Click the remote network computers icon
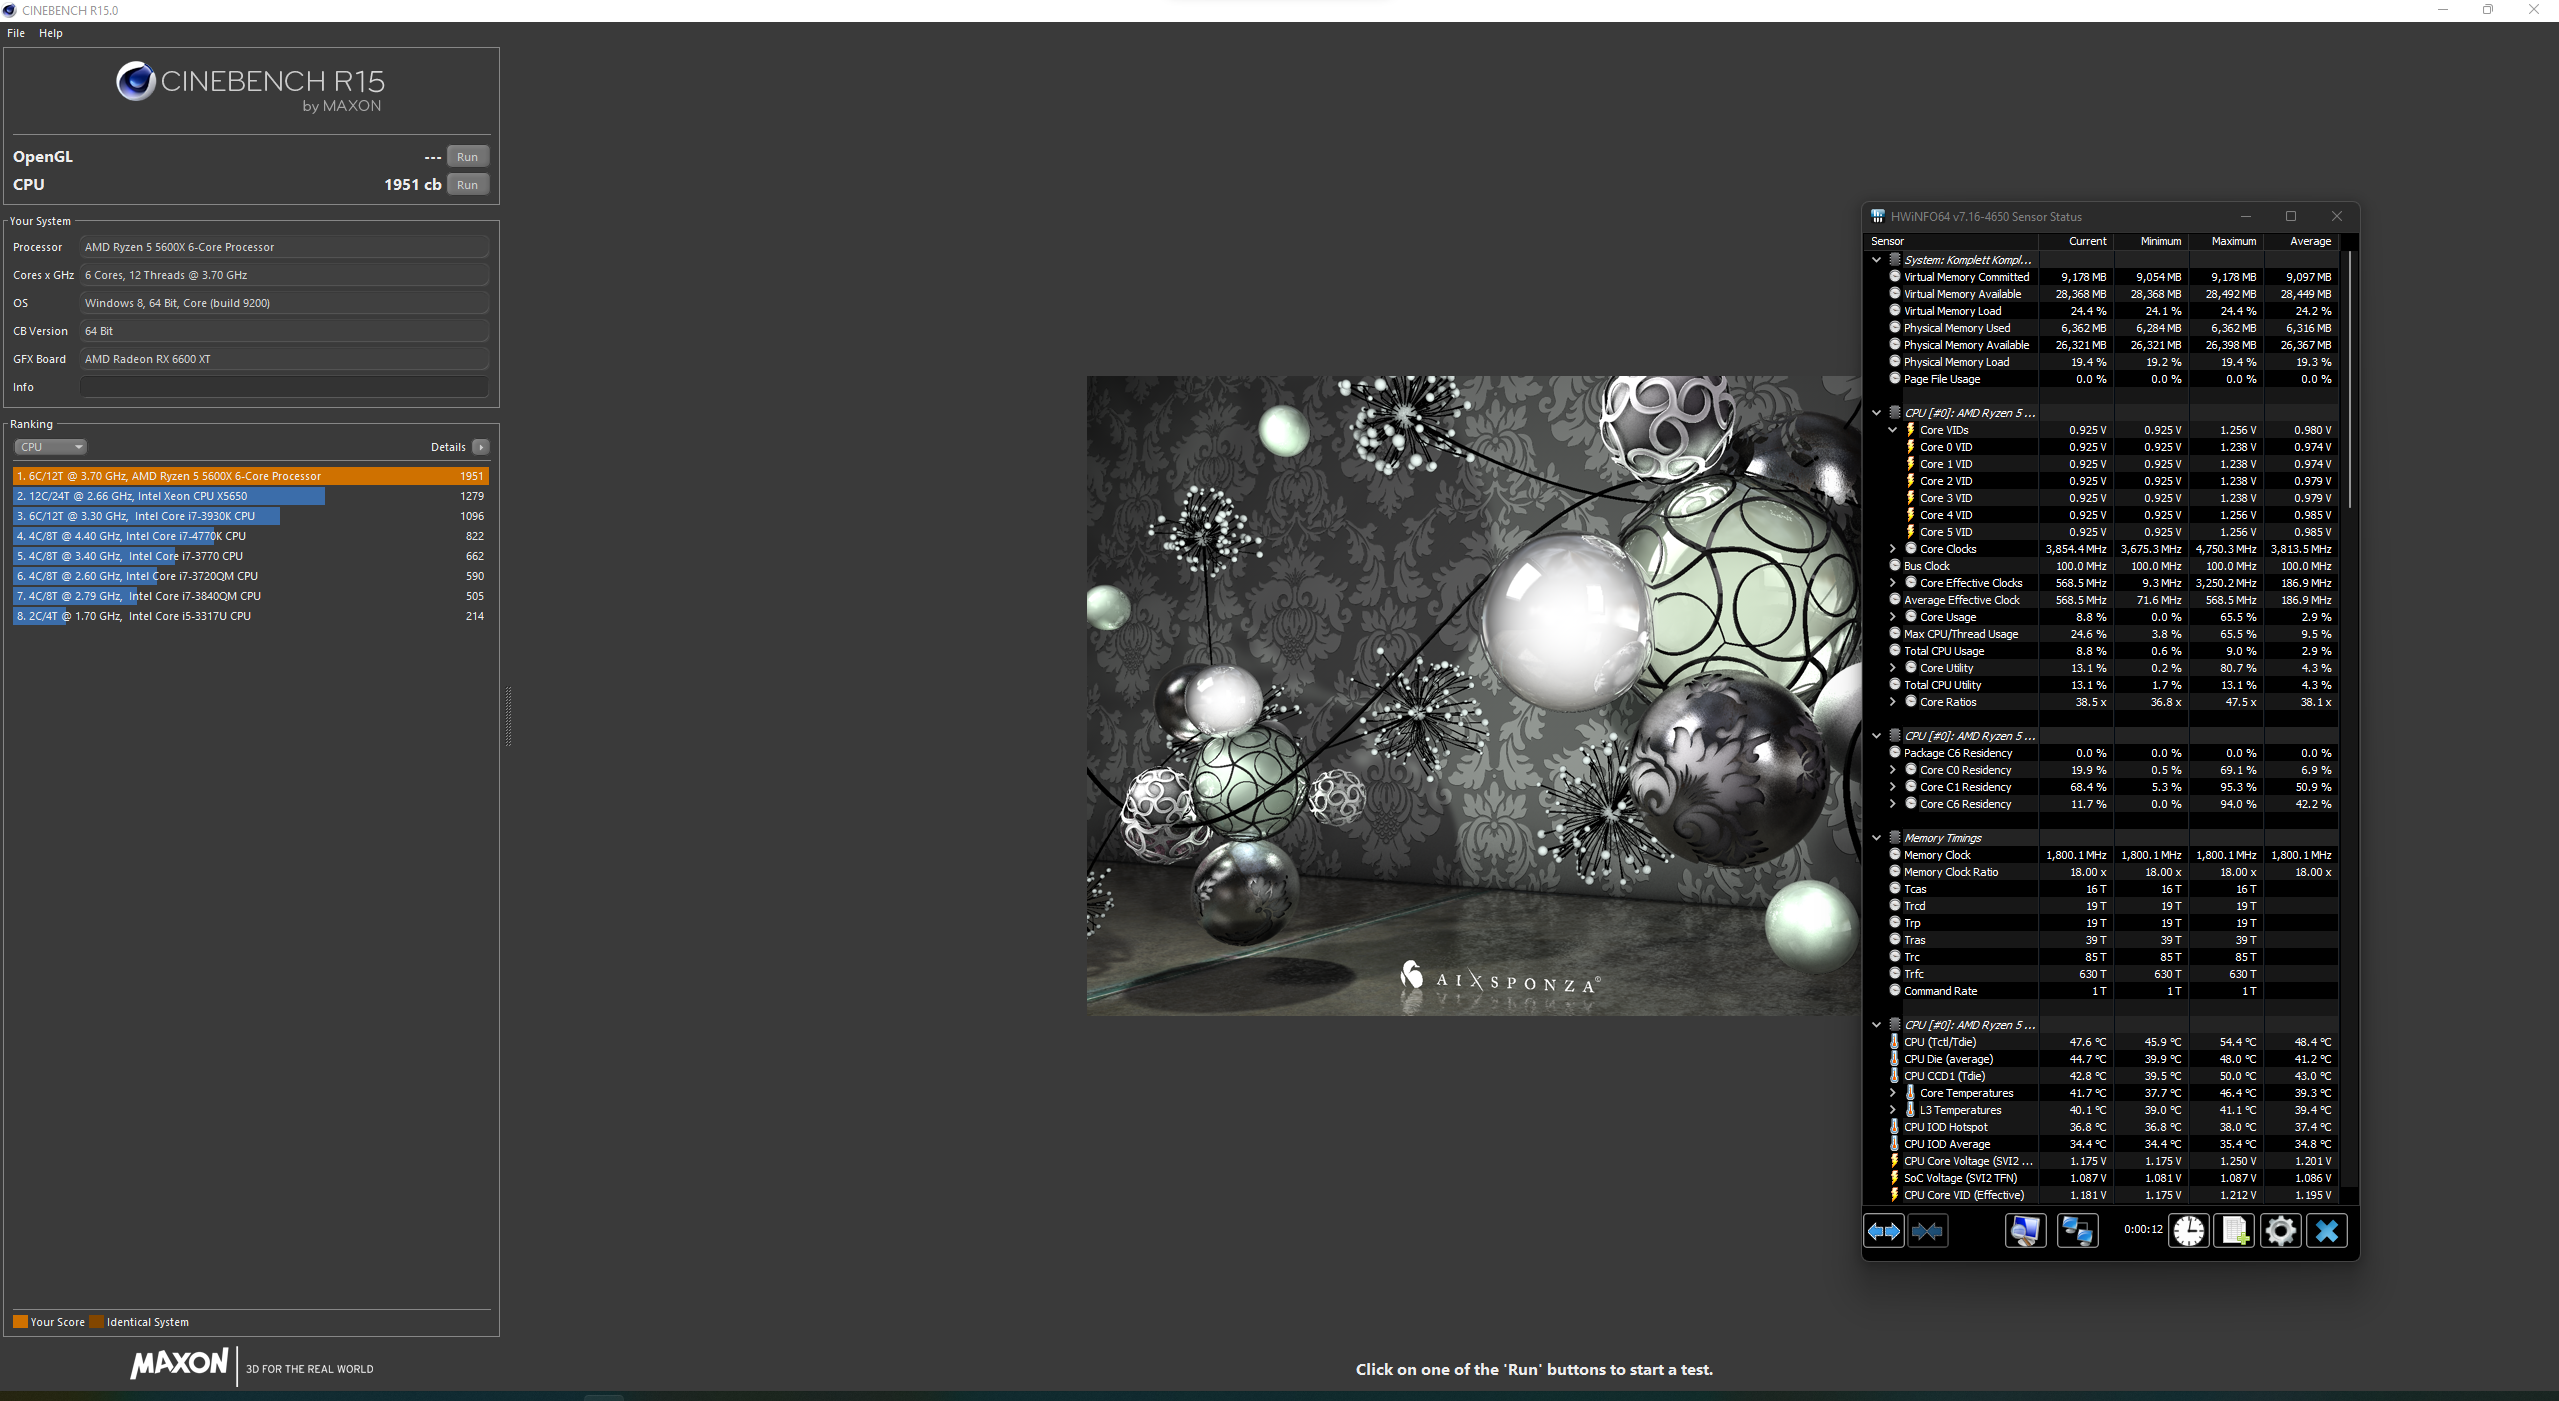This screenshot has width=2559, height=1401. pyautogui.click(x=2077, y=1231)
